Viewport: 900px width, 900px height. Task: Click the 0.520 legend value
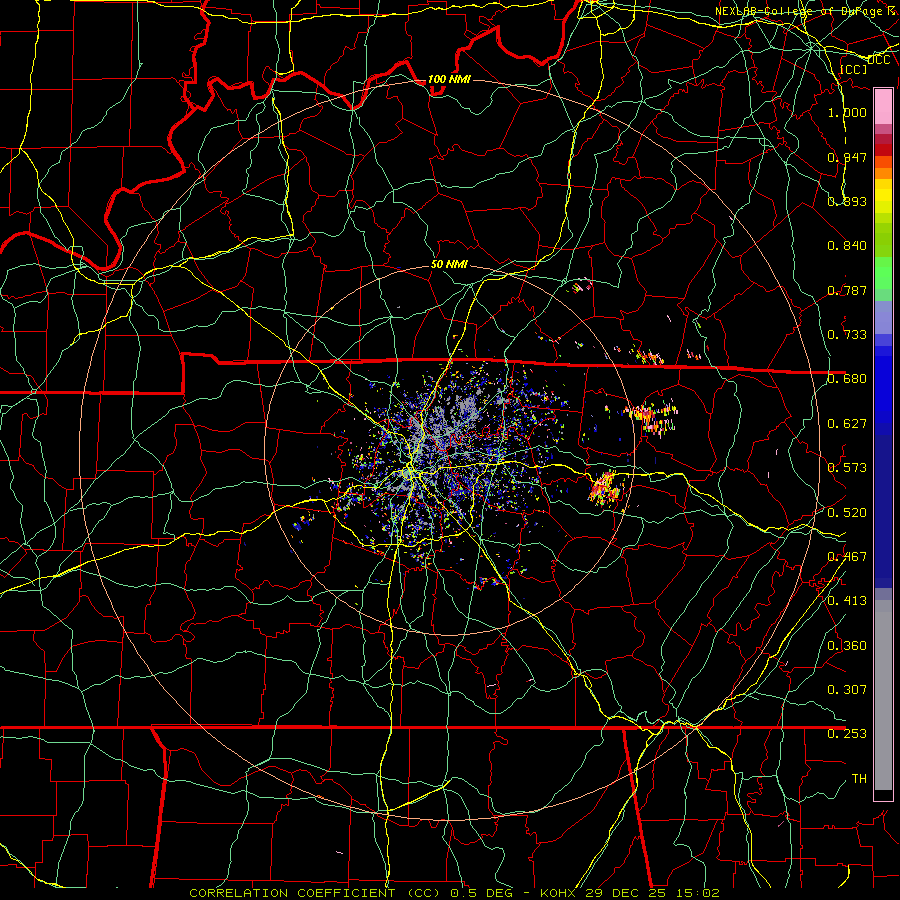pyautogui.click(x=847, y=513)
